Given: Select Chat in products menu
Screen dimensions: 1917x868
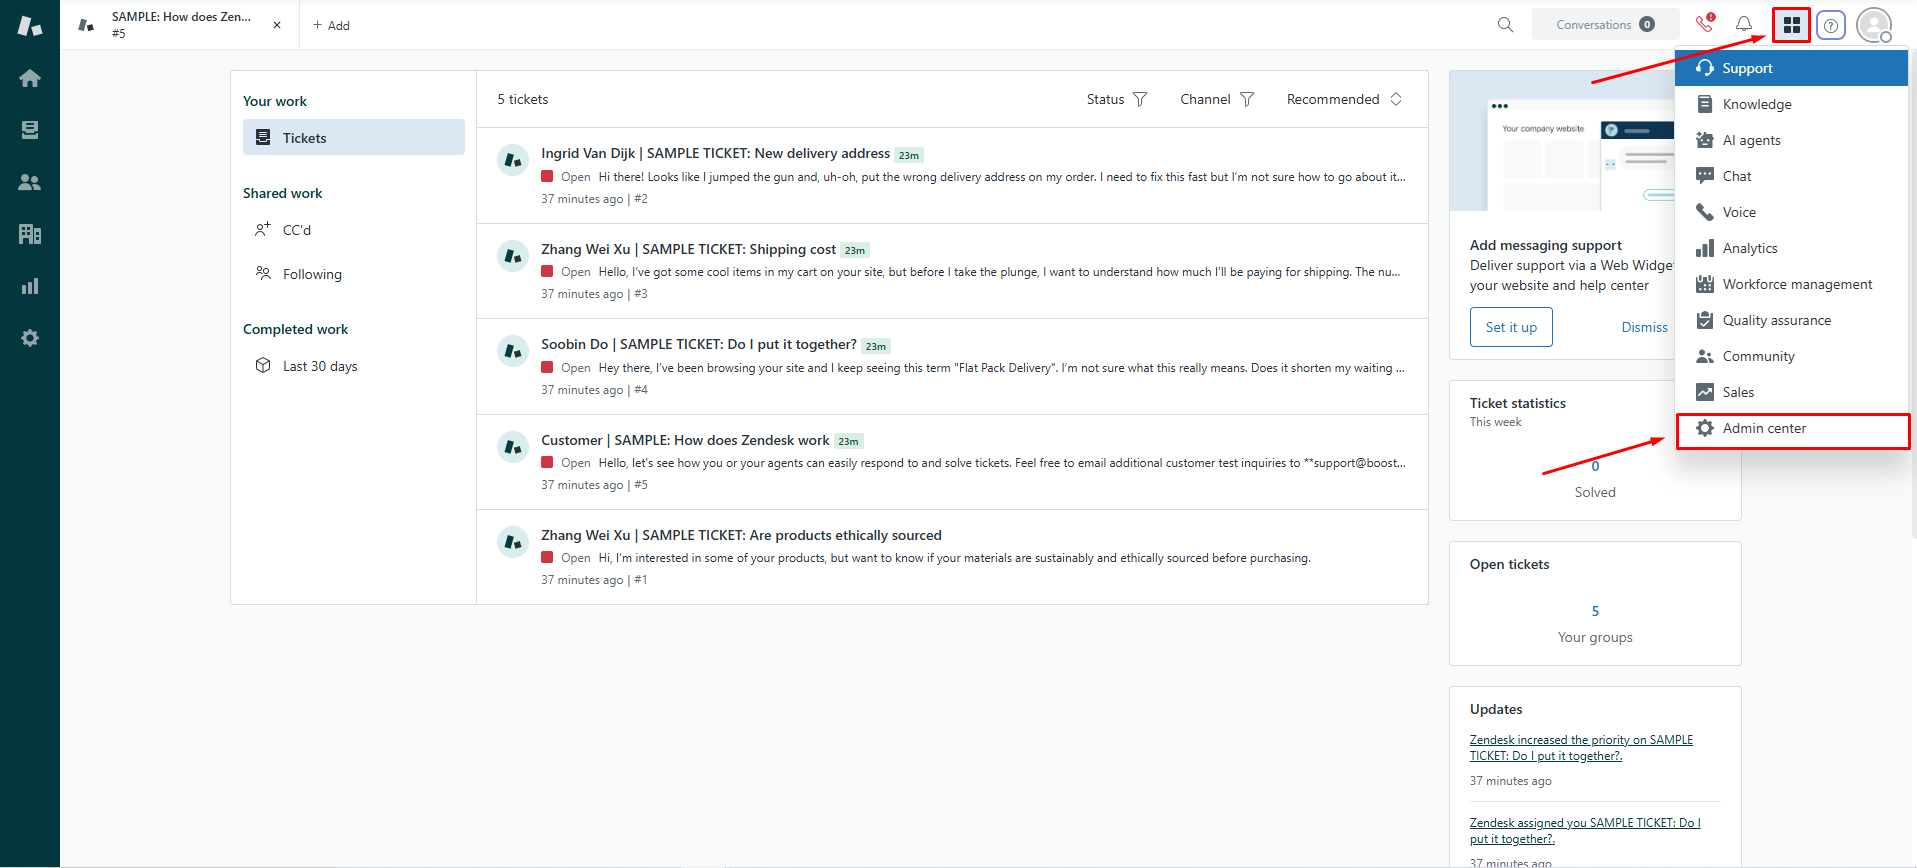Looking at the screenshot, I should click(1792, 176).
